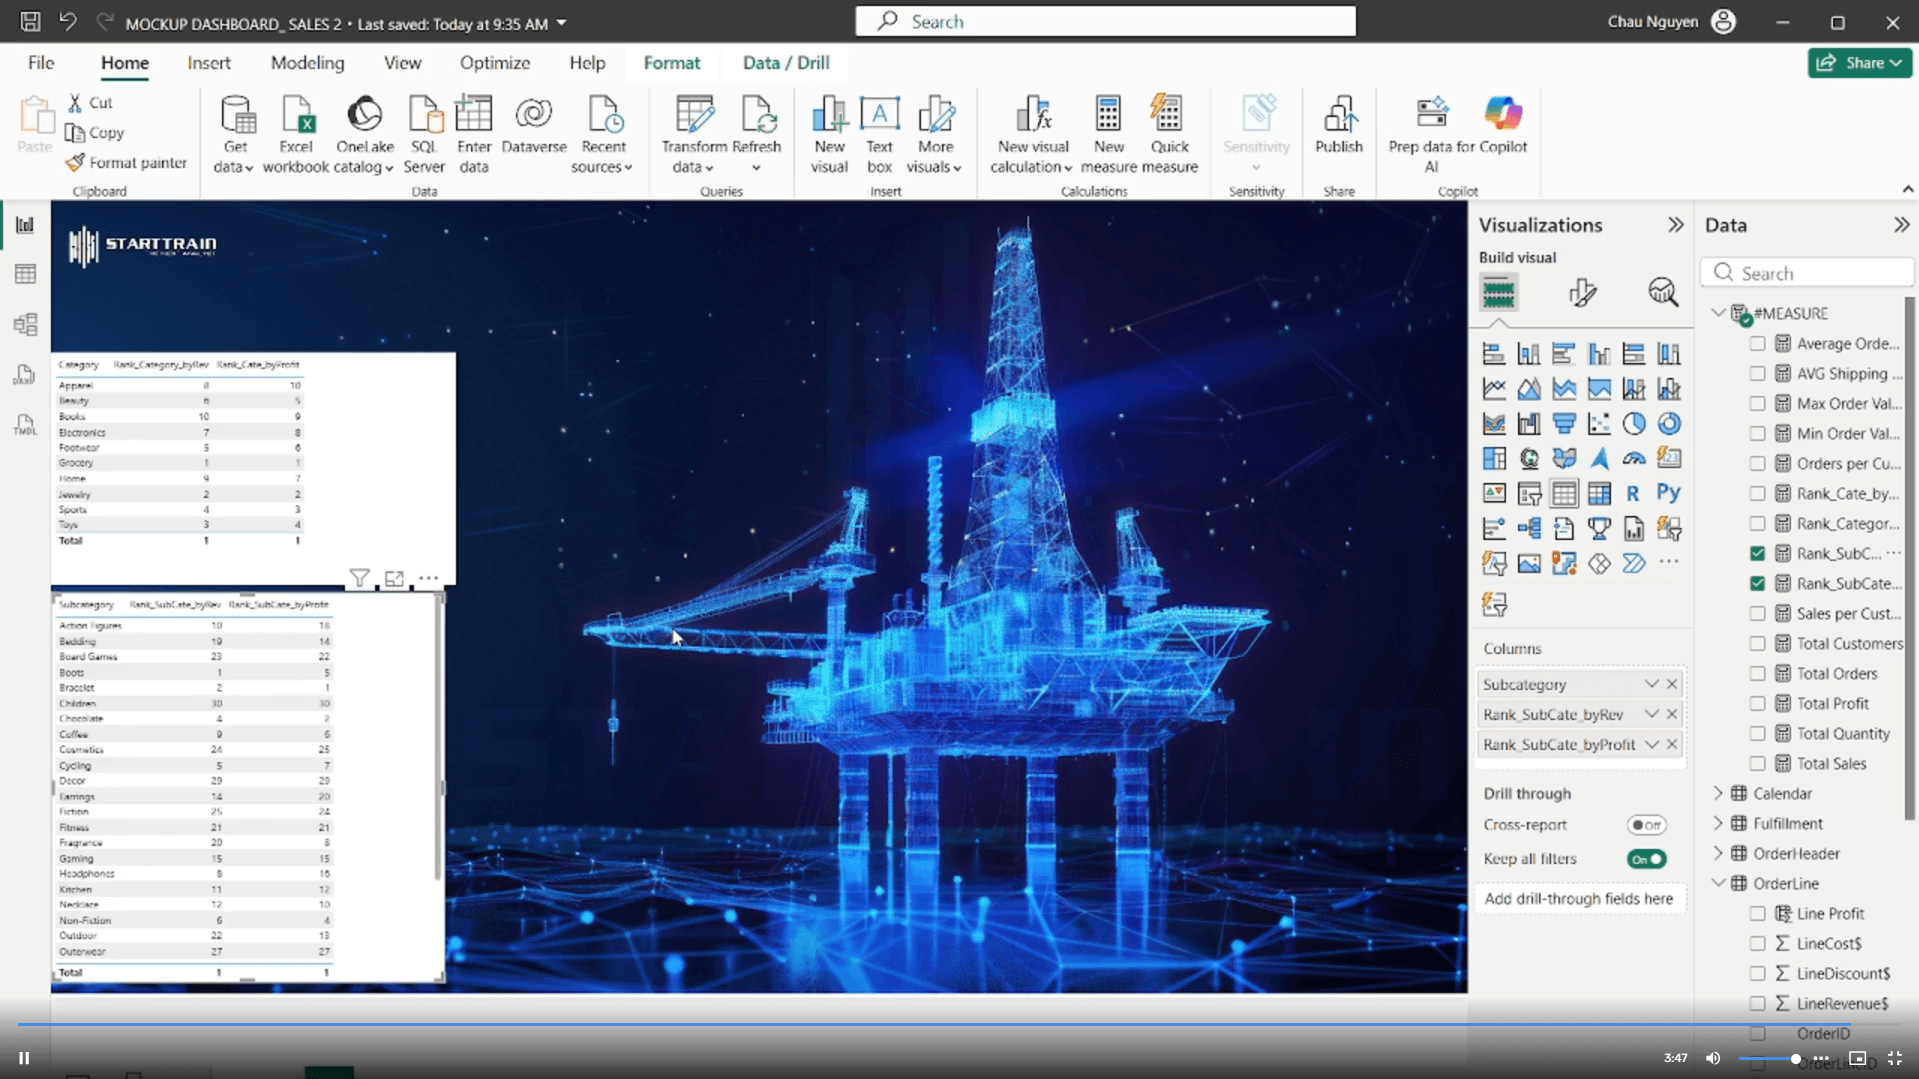This screenshot has height=1079, width=1919.
Task: Switch to the Format tab
Action: [x=671, y=63]
